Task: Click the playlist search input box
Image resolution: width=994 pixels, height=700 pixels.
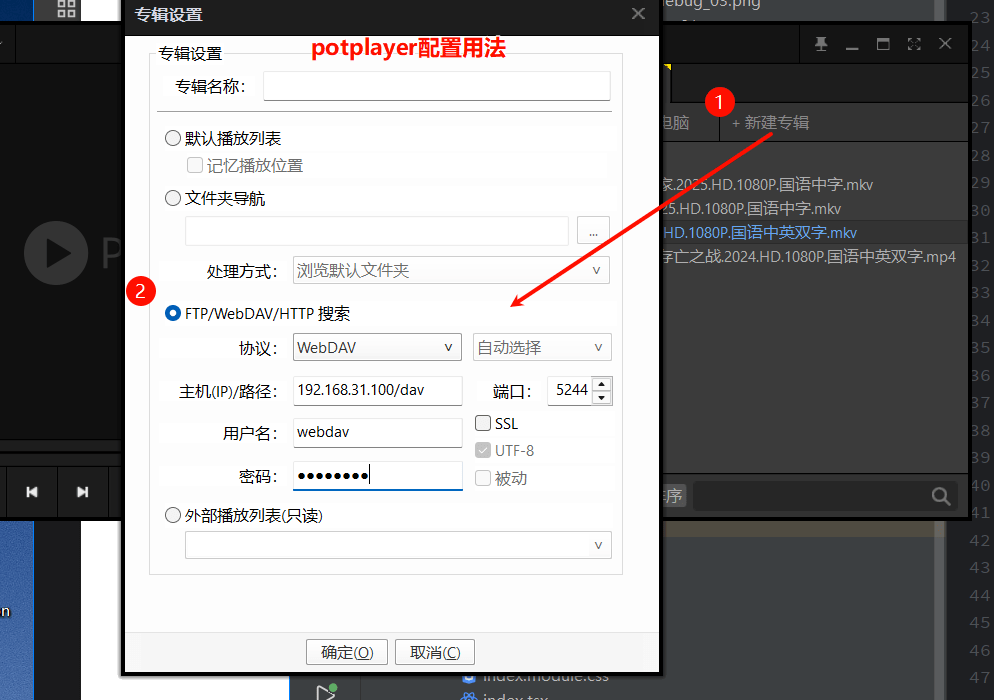Action: (811, 496)
